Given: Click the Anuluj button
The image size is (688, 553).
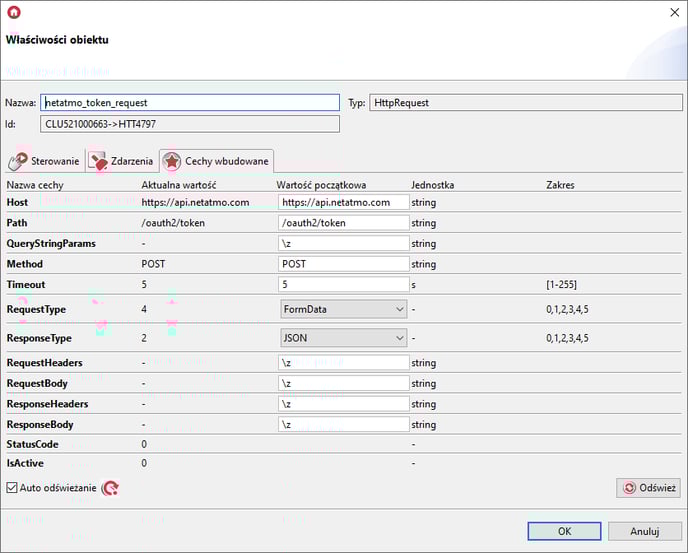Looking at the screenshot, I should click(x=645, y=531).
